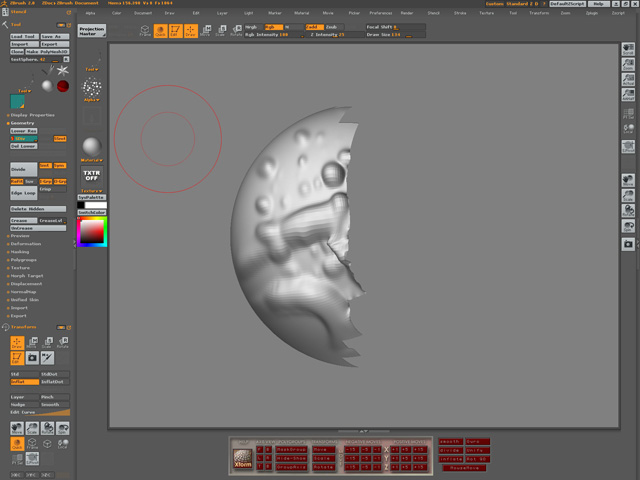Open Material dropdown on left shelf
This screenshot has height=480, width=640.
click(92, 160)
